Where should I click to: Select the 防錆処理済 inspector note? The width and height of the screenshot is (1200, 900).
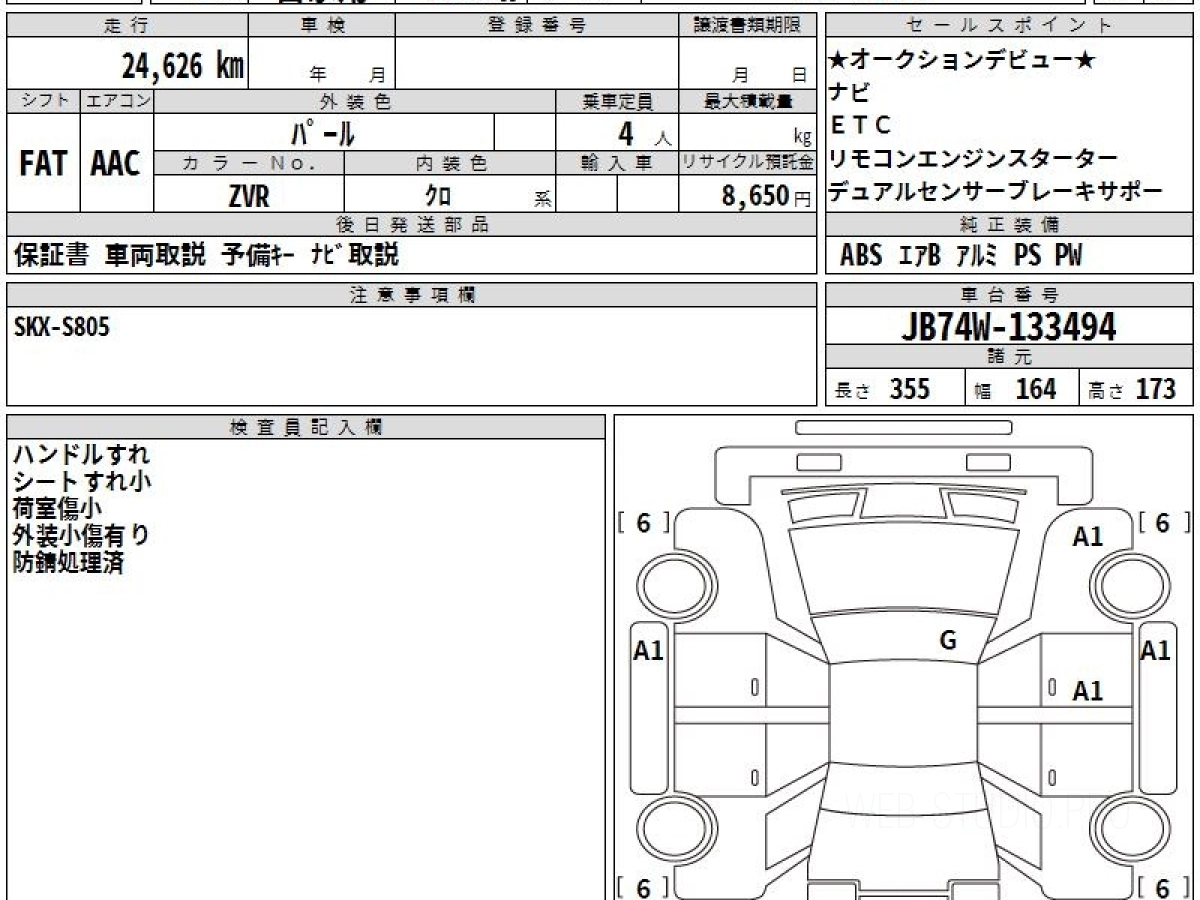coord(69,563)
